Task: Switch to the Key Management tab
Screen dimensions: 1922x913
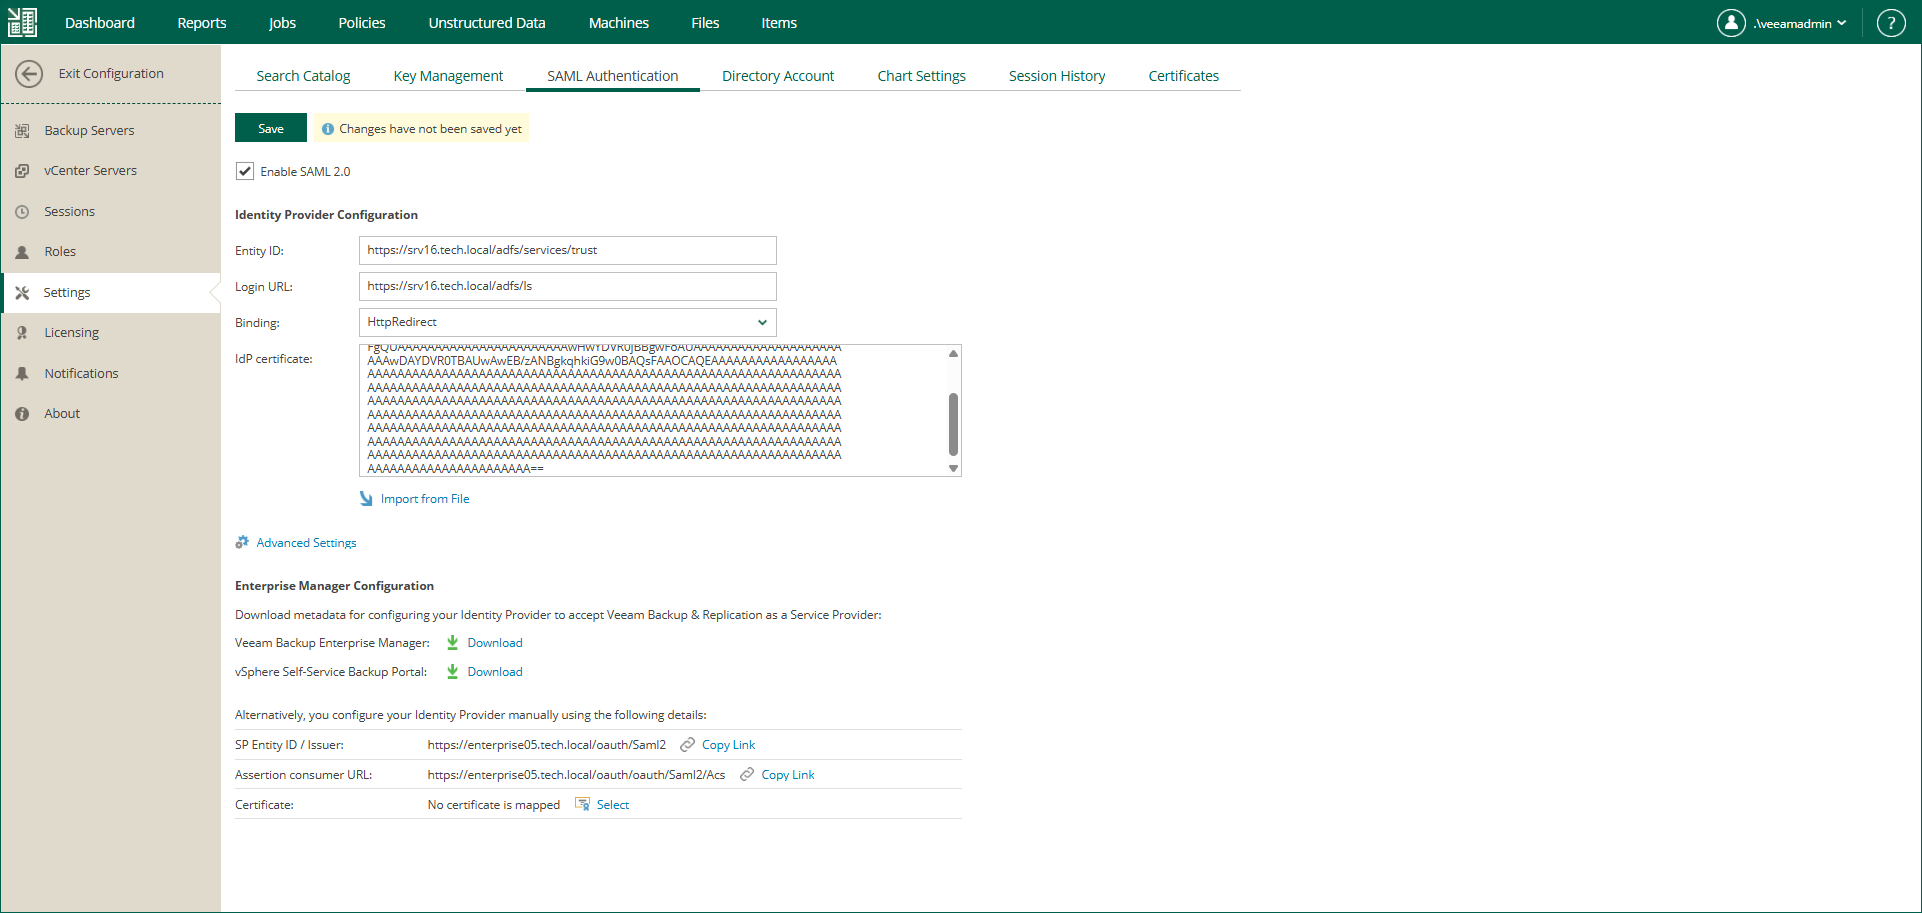Action: (x=448, y=76)
